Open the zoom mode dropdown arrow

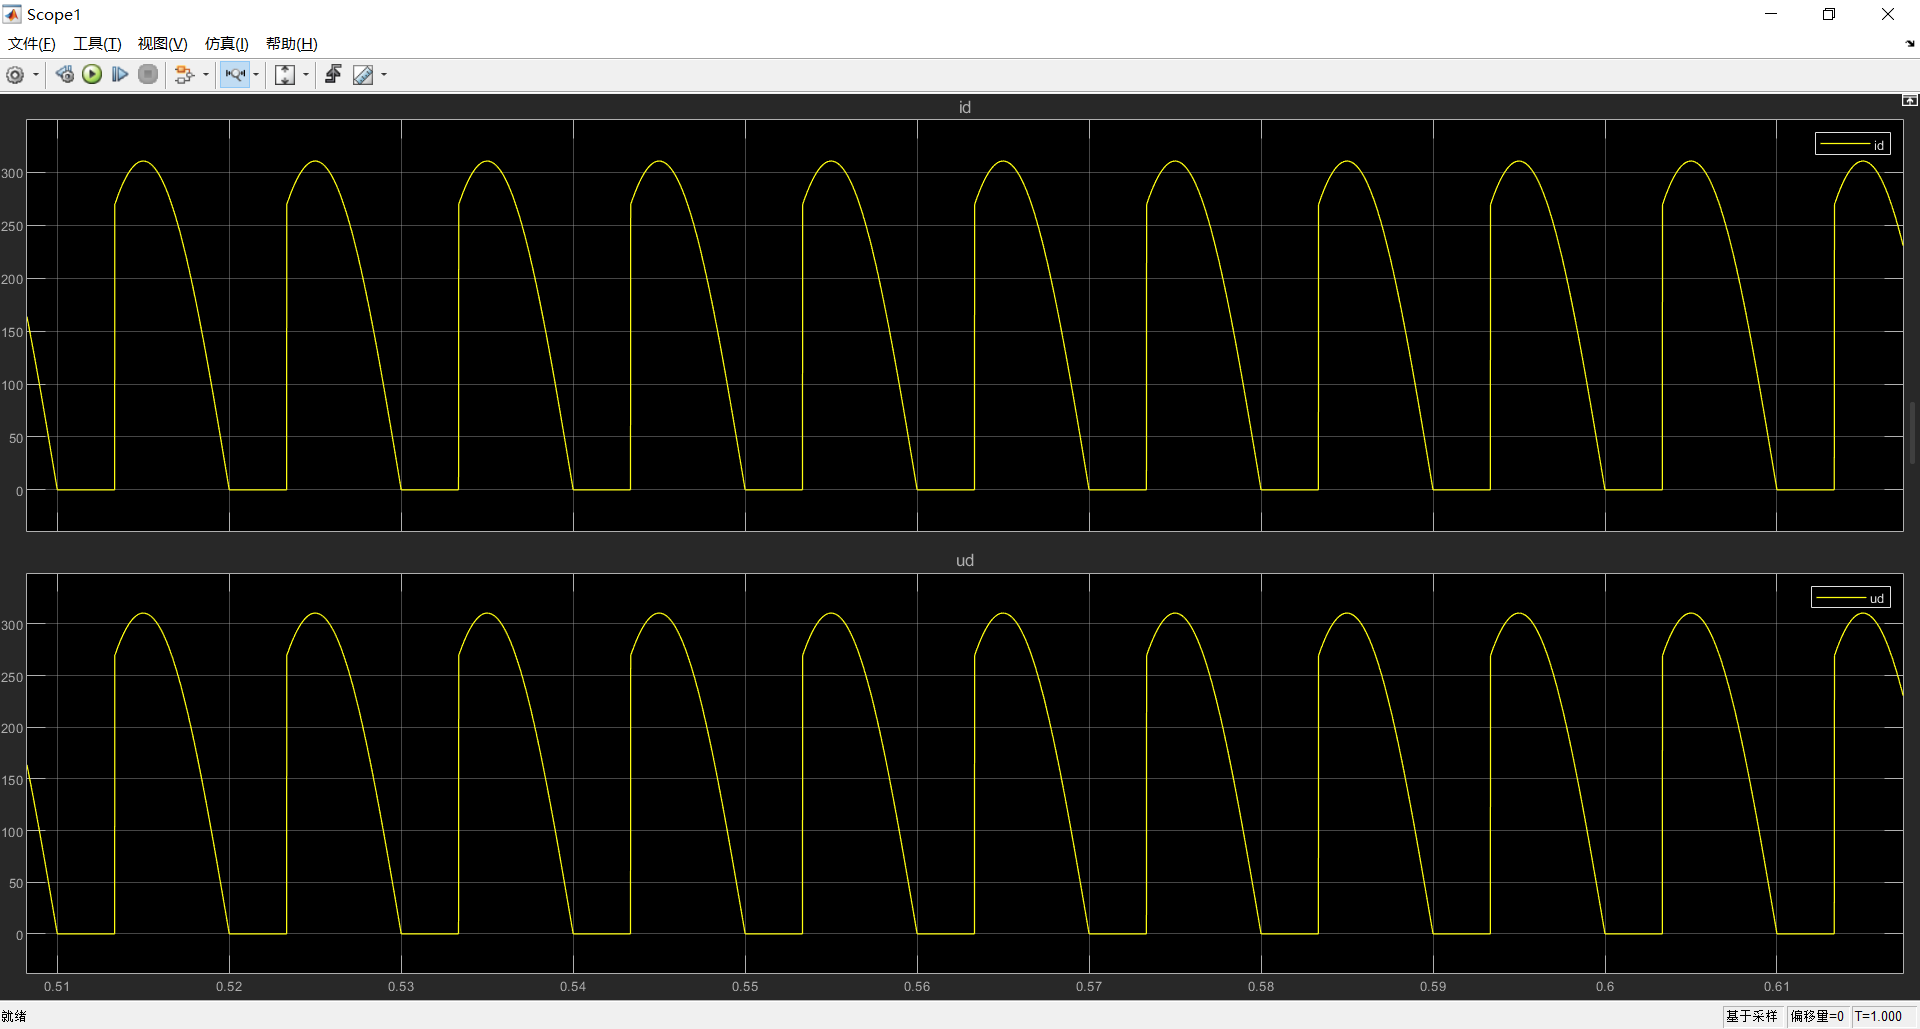pos(256,75)
